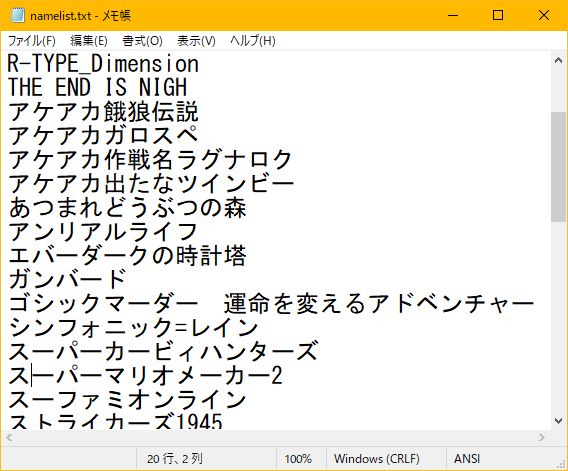Image resolution: width=568 pixels, height=471 pixels.
Task: Open the 書式(O) menu
Action: (142, 41)
